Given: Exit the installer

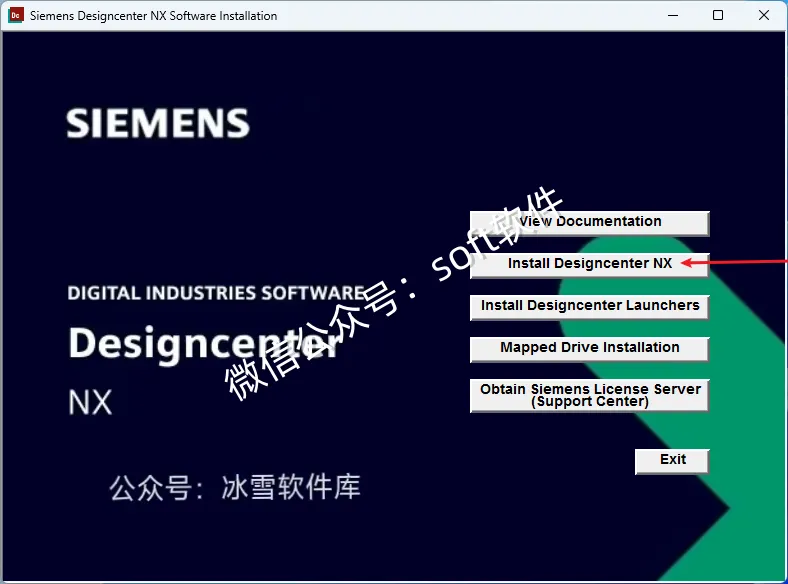Looking at the screenshot, I should pos(672,461).
